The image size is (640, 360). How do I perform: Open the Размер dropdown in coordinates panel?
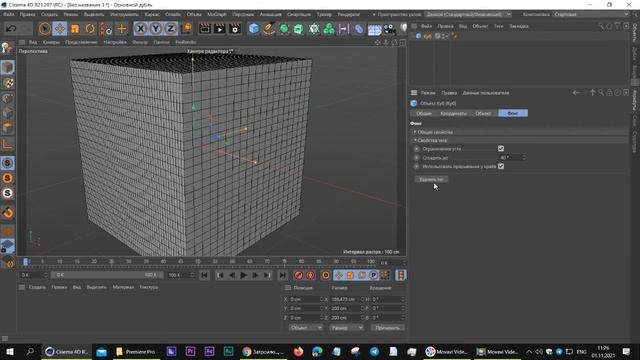click(x=346, y=328)
